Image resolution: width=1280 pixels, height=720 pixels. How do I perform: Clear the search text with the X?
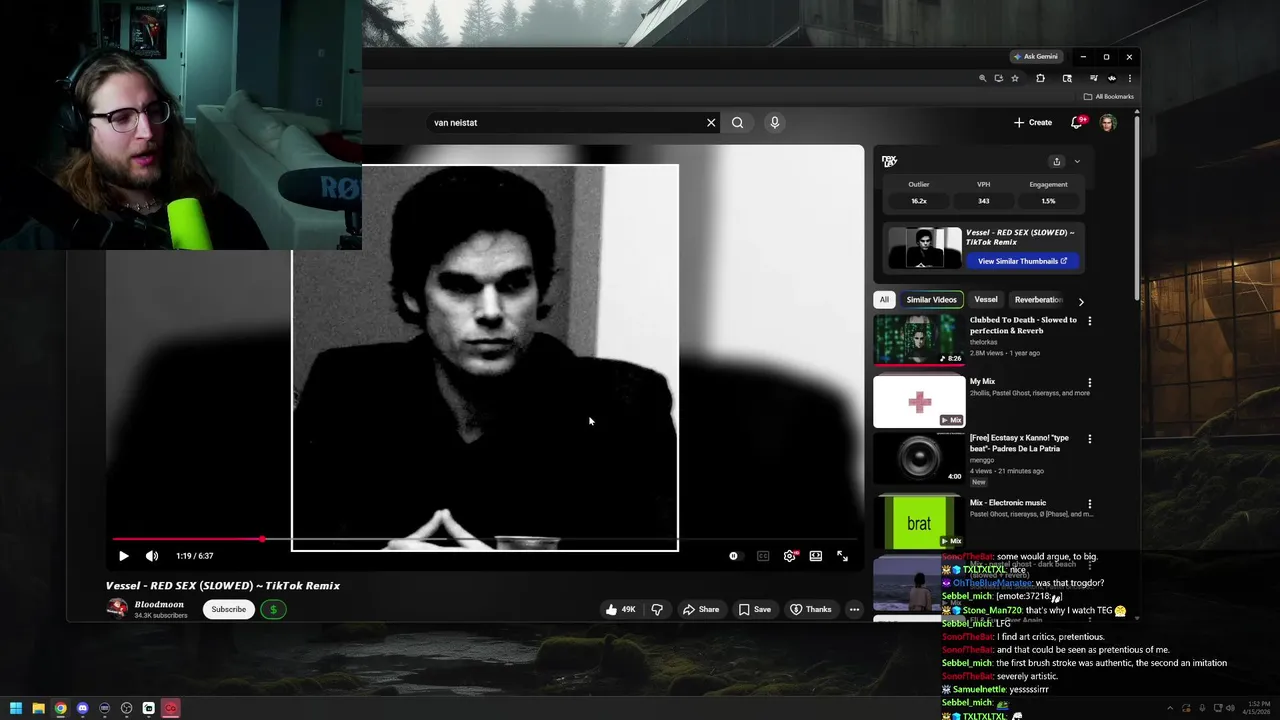[x=711, y=122]
